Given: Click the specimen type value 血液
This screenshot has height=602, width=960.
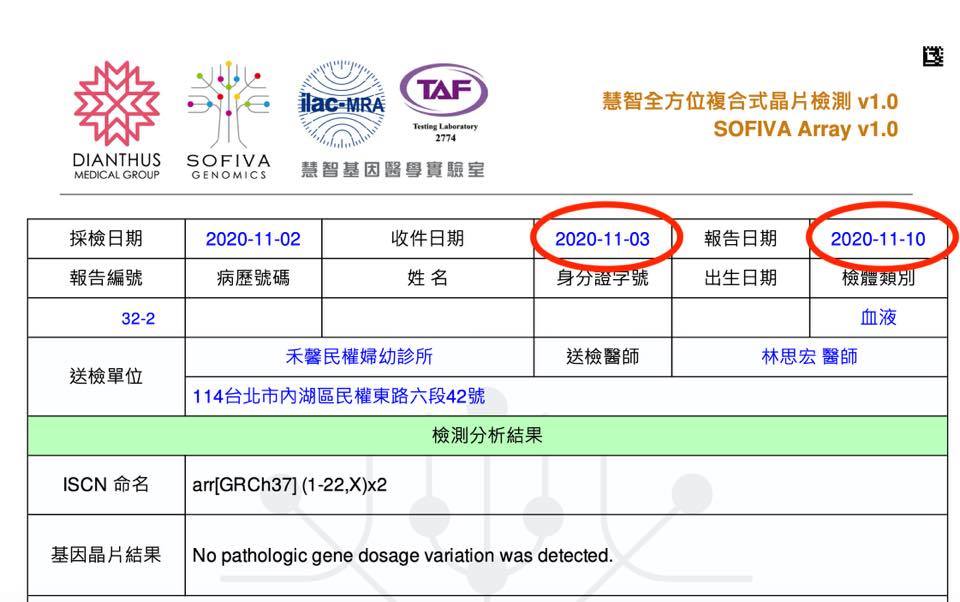Looking at the screenshot, I should [x=878, y=318].
